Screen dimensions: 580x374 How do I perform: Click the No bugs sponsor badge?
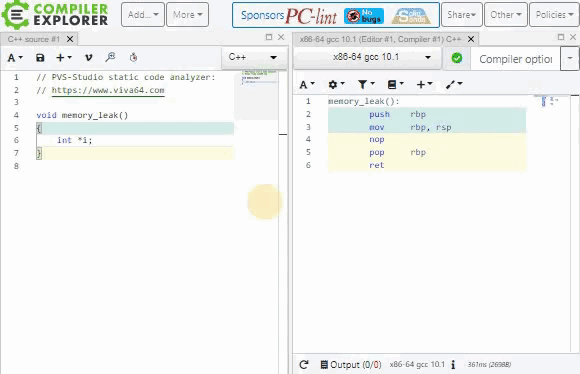pyautogui.click(x=364, y=16)
